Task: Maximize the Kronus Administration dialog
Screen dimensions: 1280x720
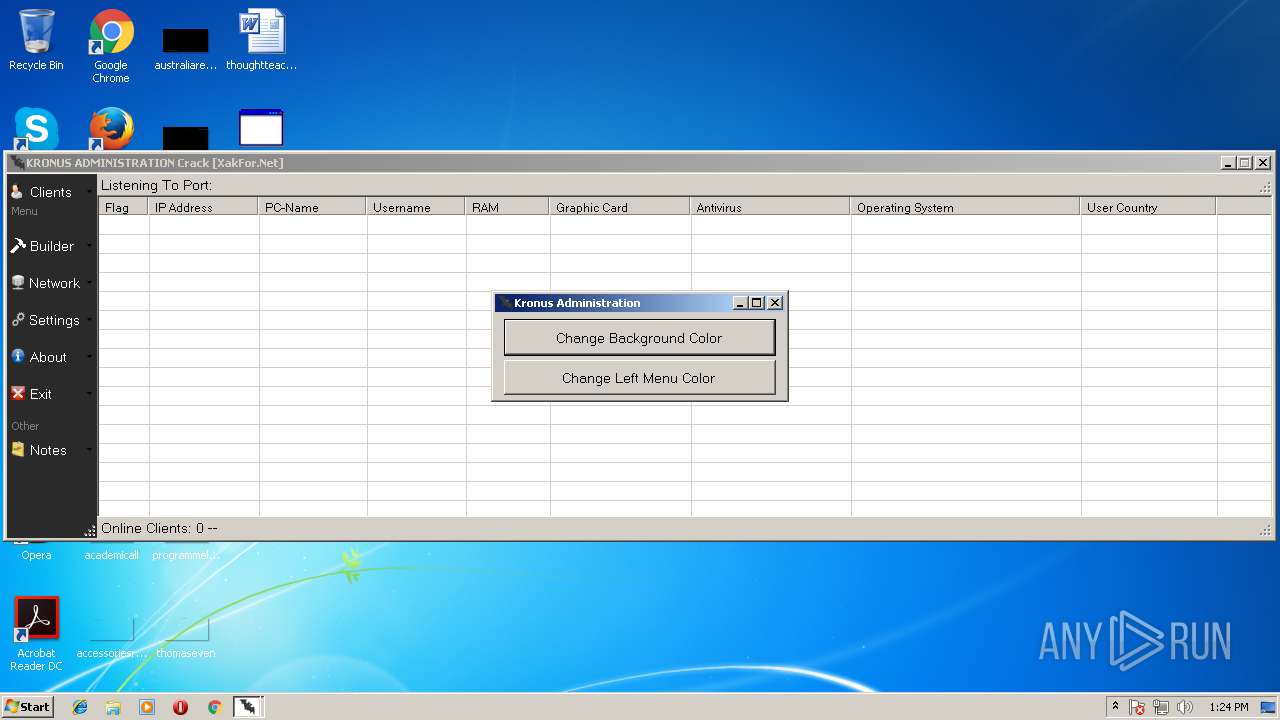Action: coord(757,303)
